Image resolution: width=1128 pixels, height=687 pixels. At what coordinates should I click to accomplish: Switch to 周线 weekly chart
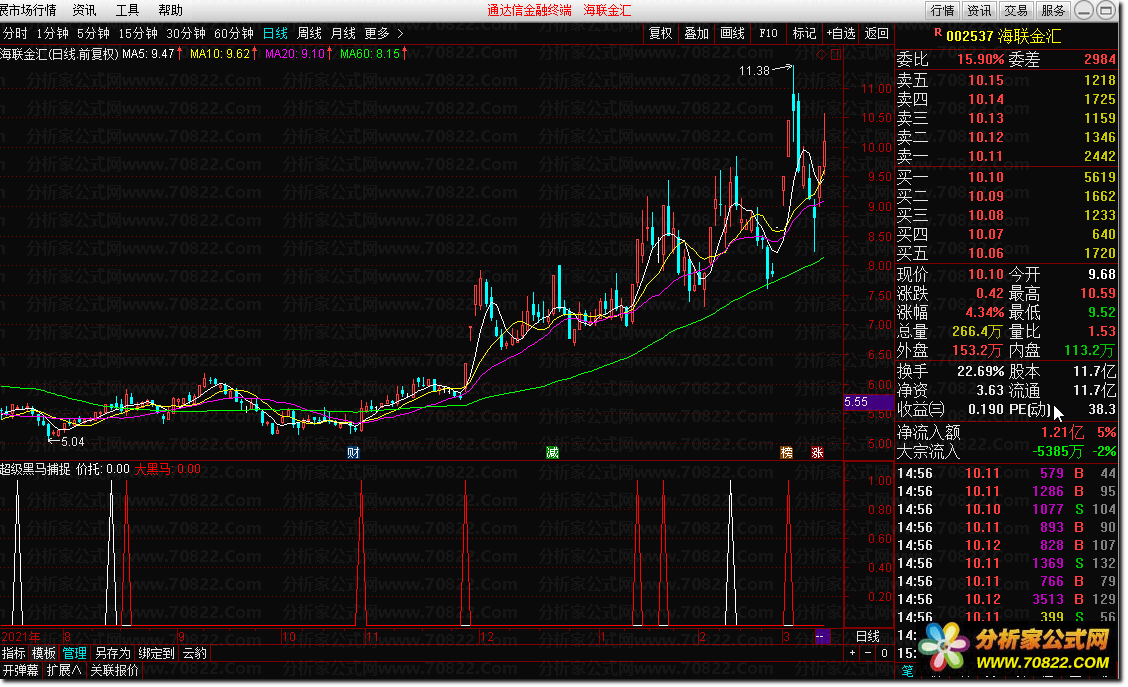[x=309, y=33]
